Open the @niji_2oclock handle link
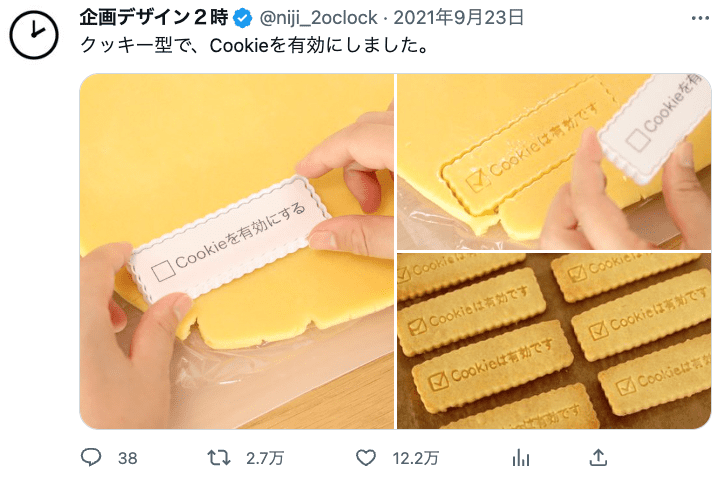 (318, 18)
